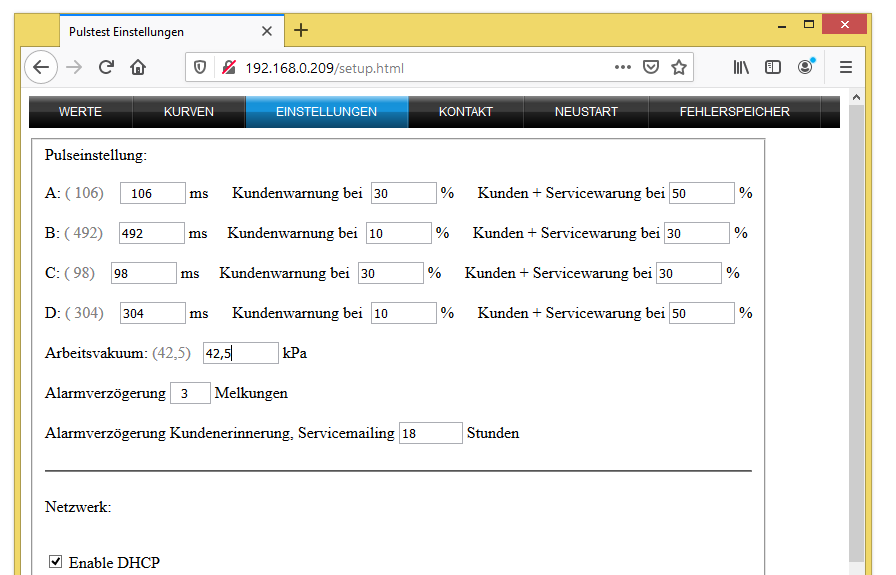Click the pulse D ms field 304

pyautogui.click(x=153, y=313)
